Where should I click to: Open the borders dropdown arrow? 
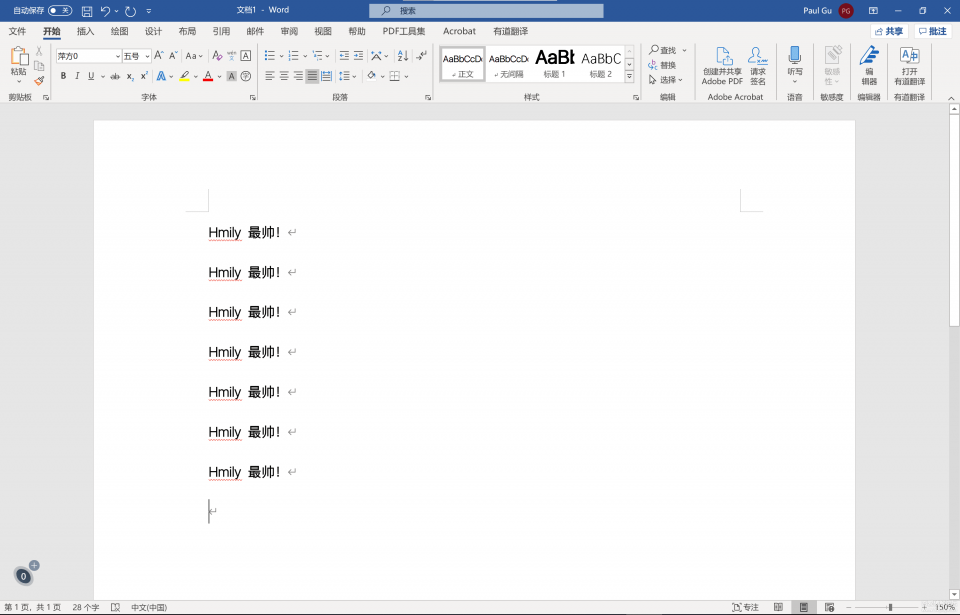point(406,77)
